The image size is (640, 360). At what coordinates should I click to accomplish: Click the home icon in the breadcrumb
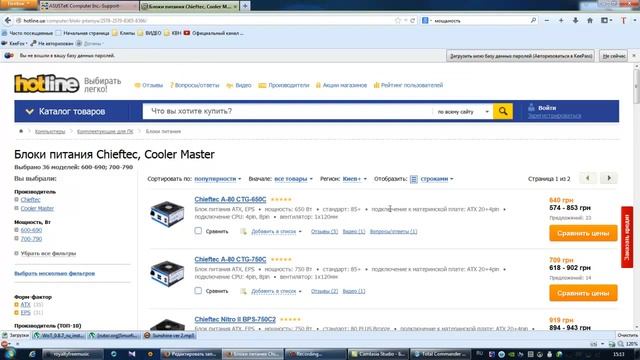[x=21, y=131]
